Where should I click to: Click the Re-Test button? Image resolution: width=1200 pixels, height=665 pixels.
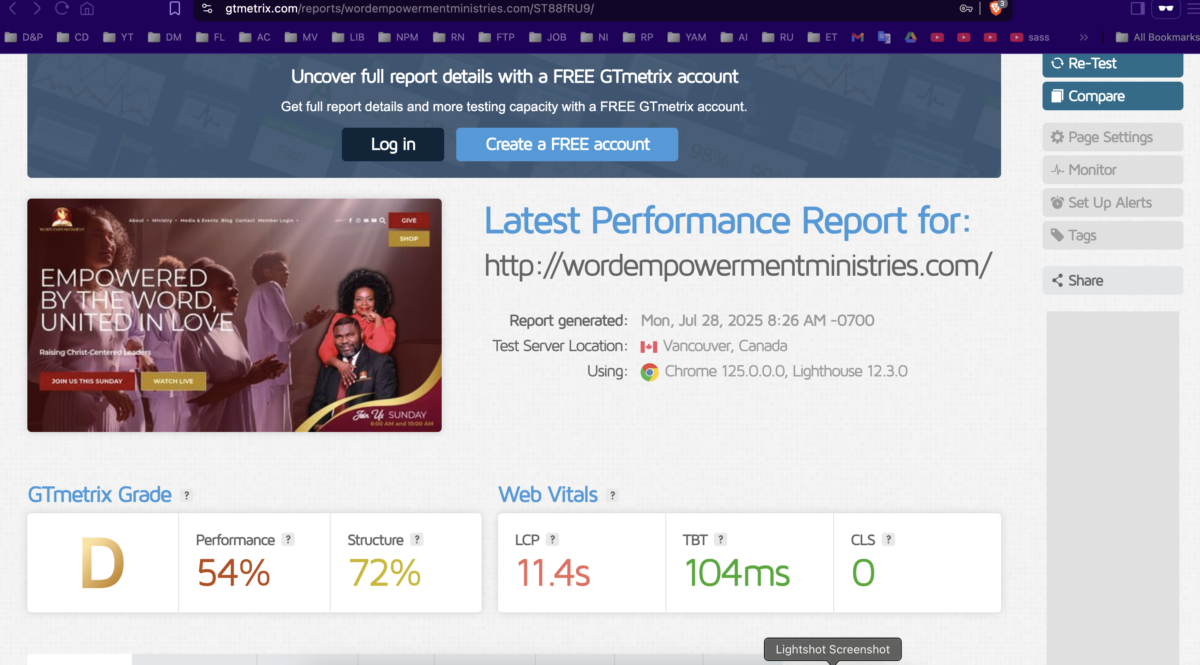click(x=1112, y=63)
